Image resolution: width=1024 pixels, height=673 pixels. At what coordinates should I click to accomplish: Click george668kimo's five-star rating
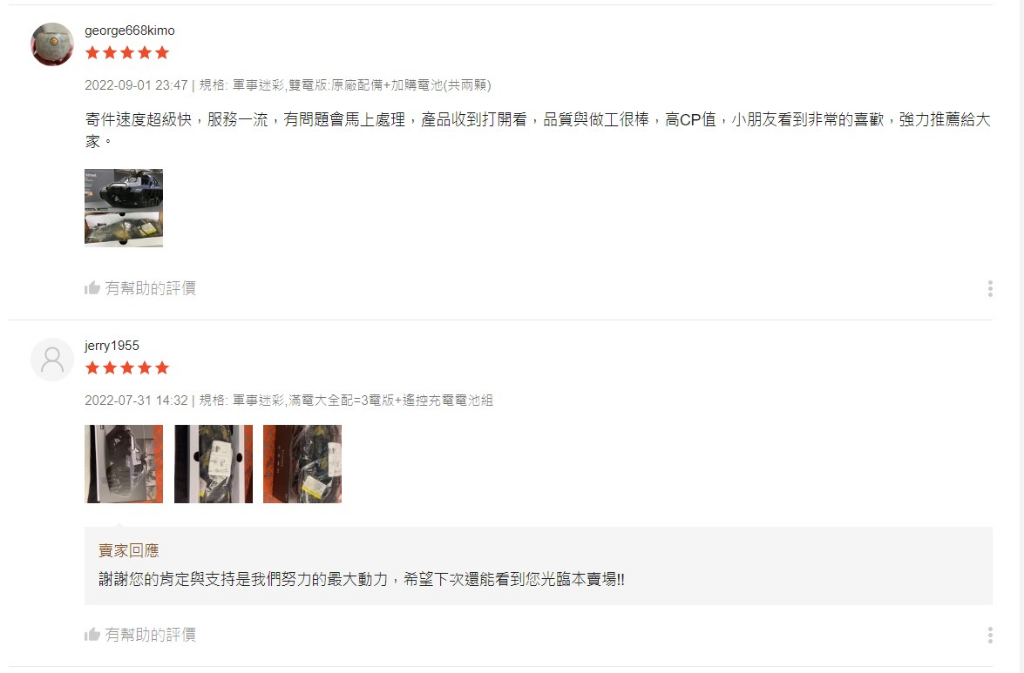[x=127, y=53]
